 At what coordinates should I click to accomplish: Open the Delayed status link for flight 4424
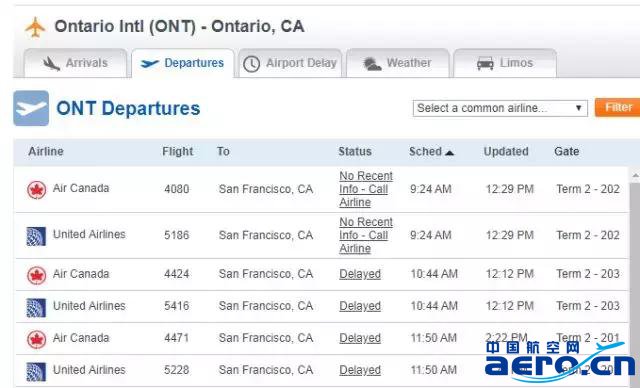360,274
